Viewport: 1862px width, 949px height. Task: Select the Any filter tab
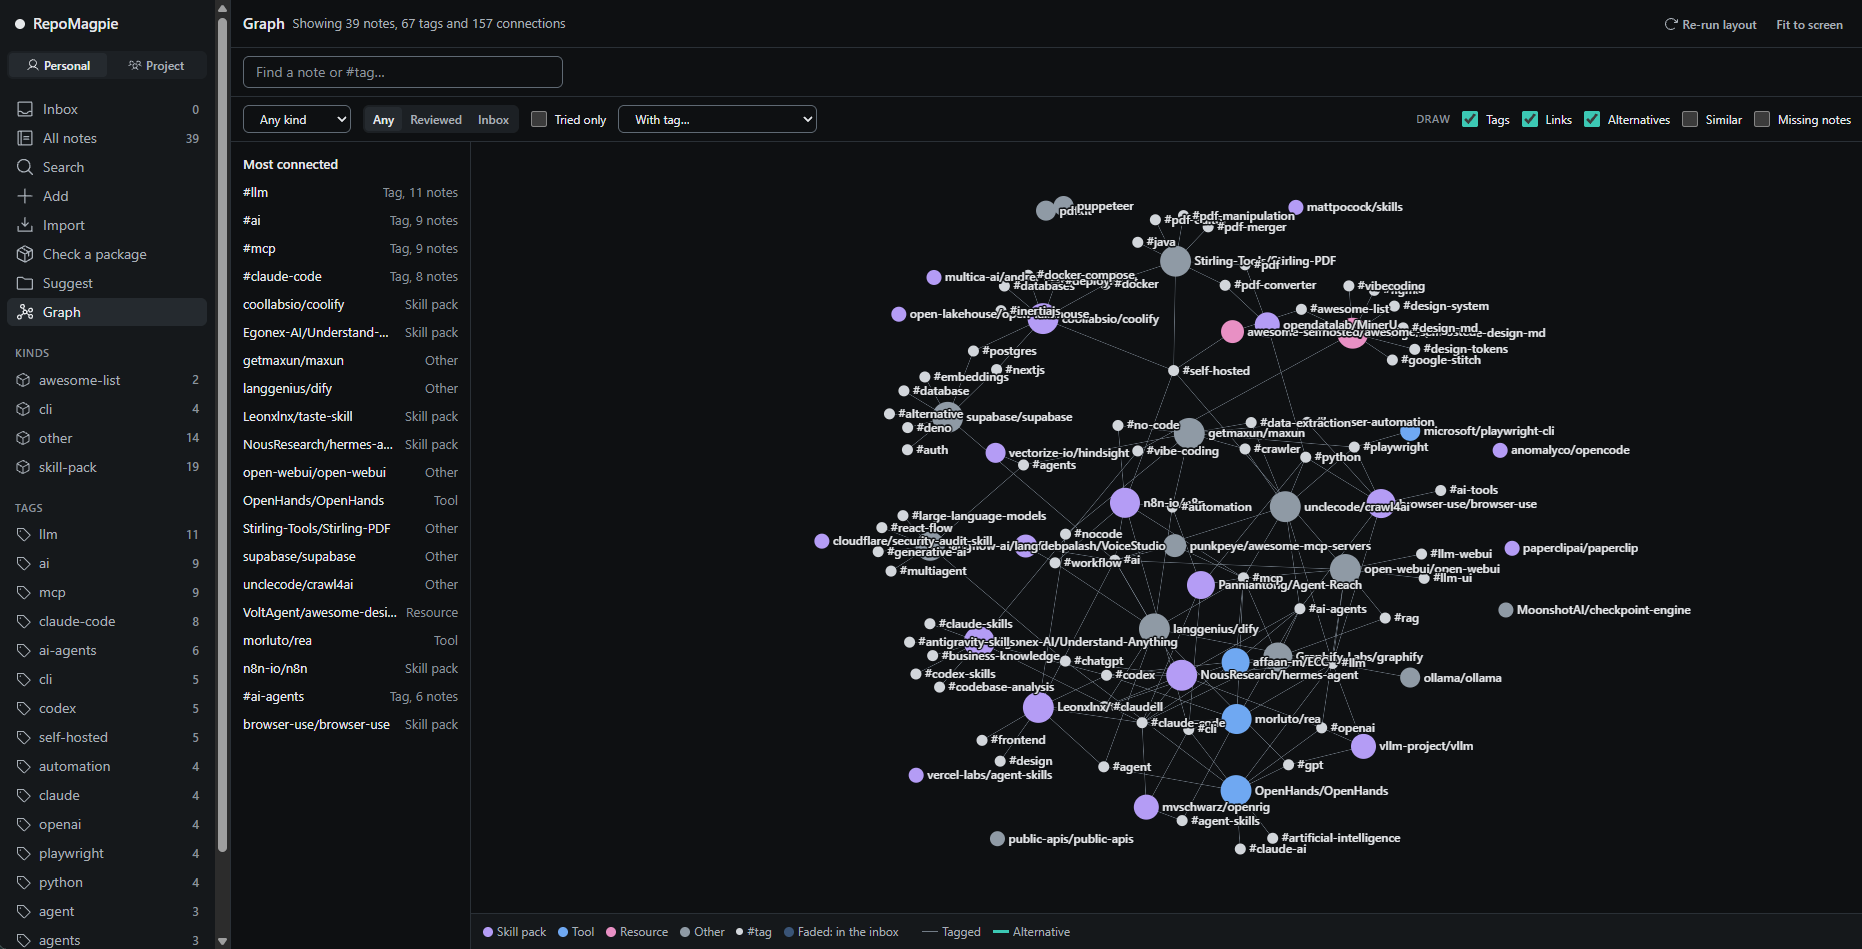tap(383, 119)
